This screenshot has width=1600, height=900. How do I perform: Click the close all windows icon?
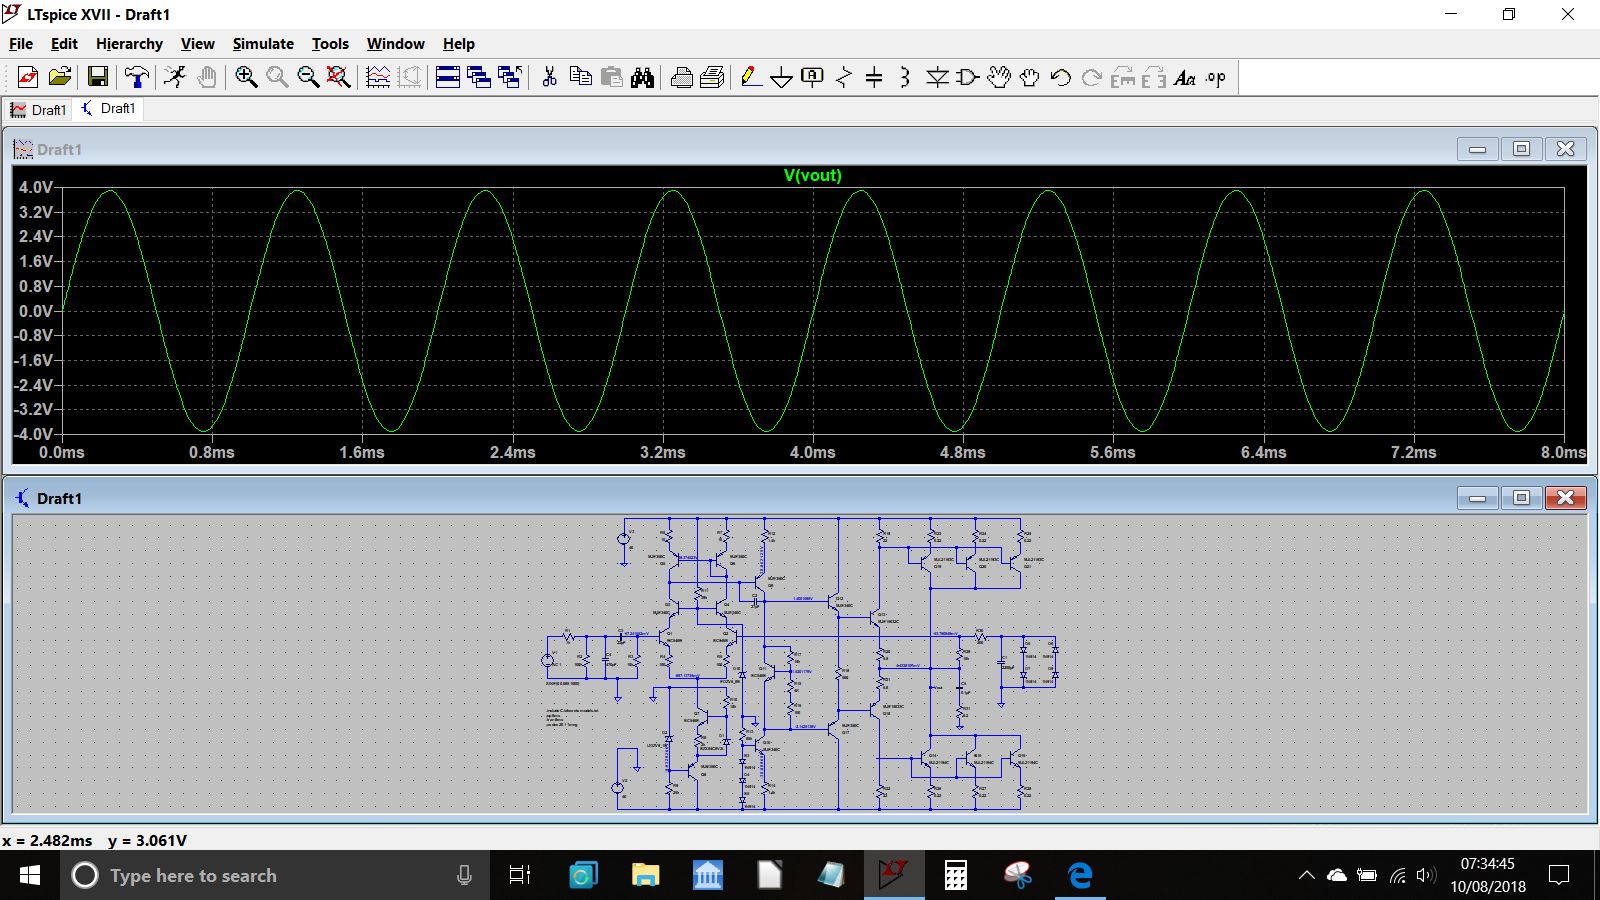[510, 77]
